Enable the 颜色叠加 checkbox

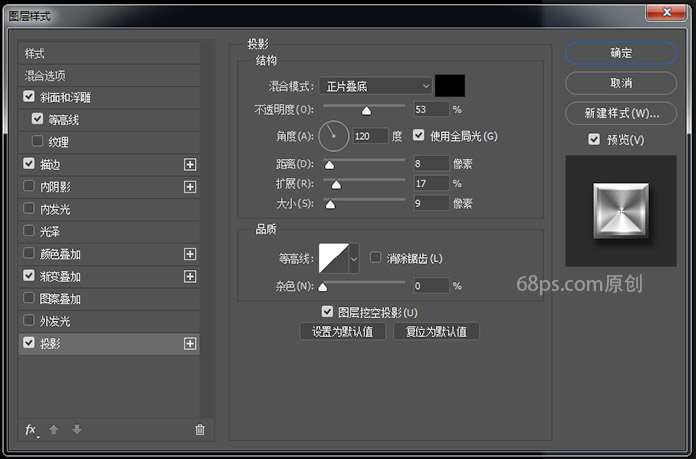coord(28,253)
